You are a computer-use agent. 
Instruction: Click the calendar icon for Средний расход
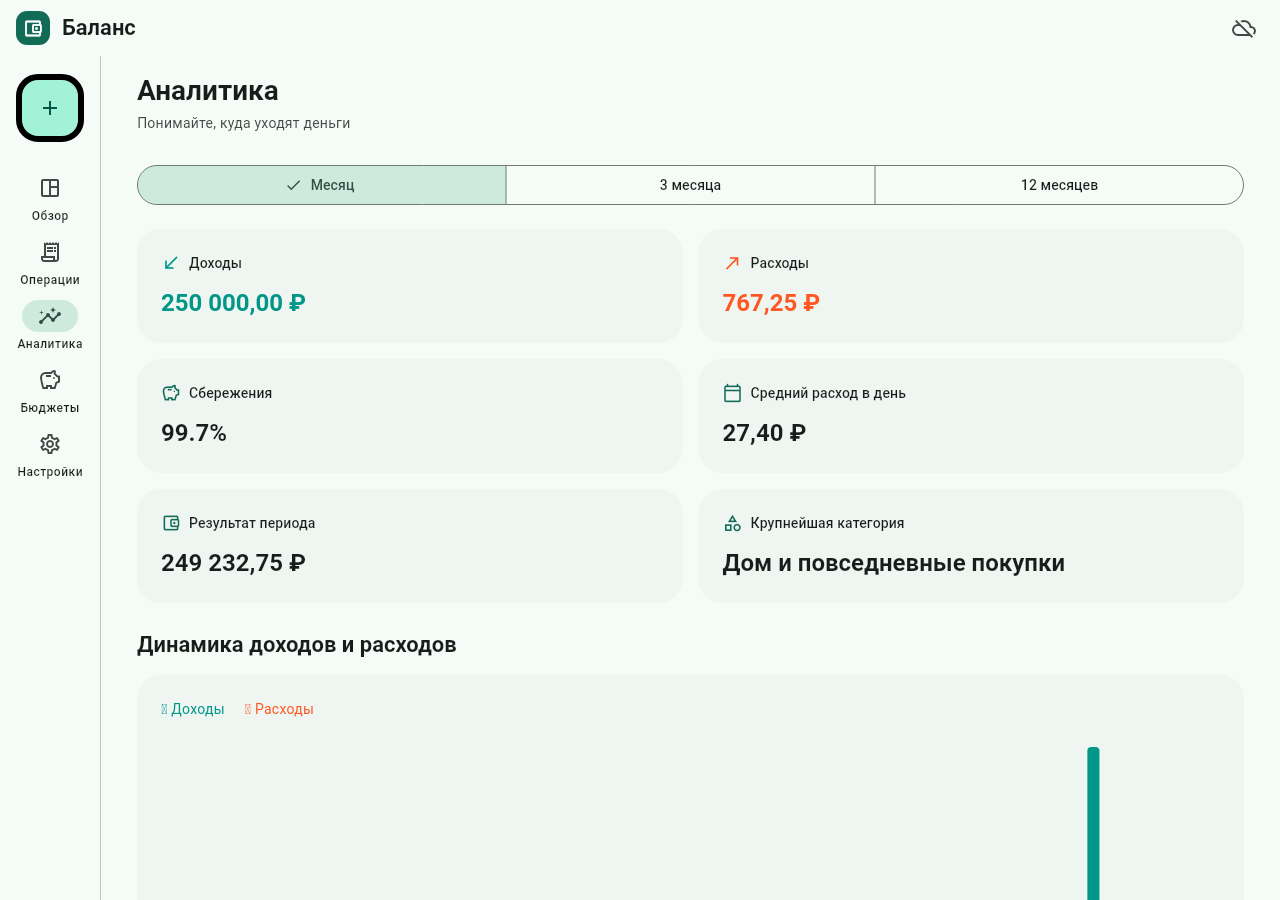pos(732,393)
